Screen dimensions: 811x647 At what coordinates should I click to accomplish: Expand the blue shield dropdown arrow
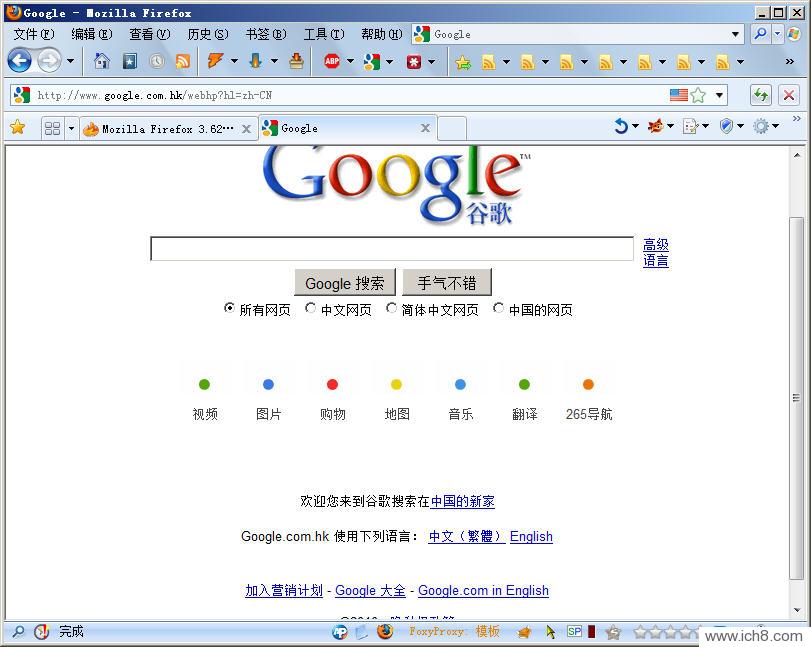click(x=741, y=126)
